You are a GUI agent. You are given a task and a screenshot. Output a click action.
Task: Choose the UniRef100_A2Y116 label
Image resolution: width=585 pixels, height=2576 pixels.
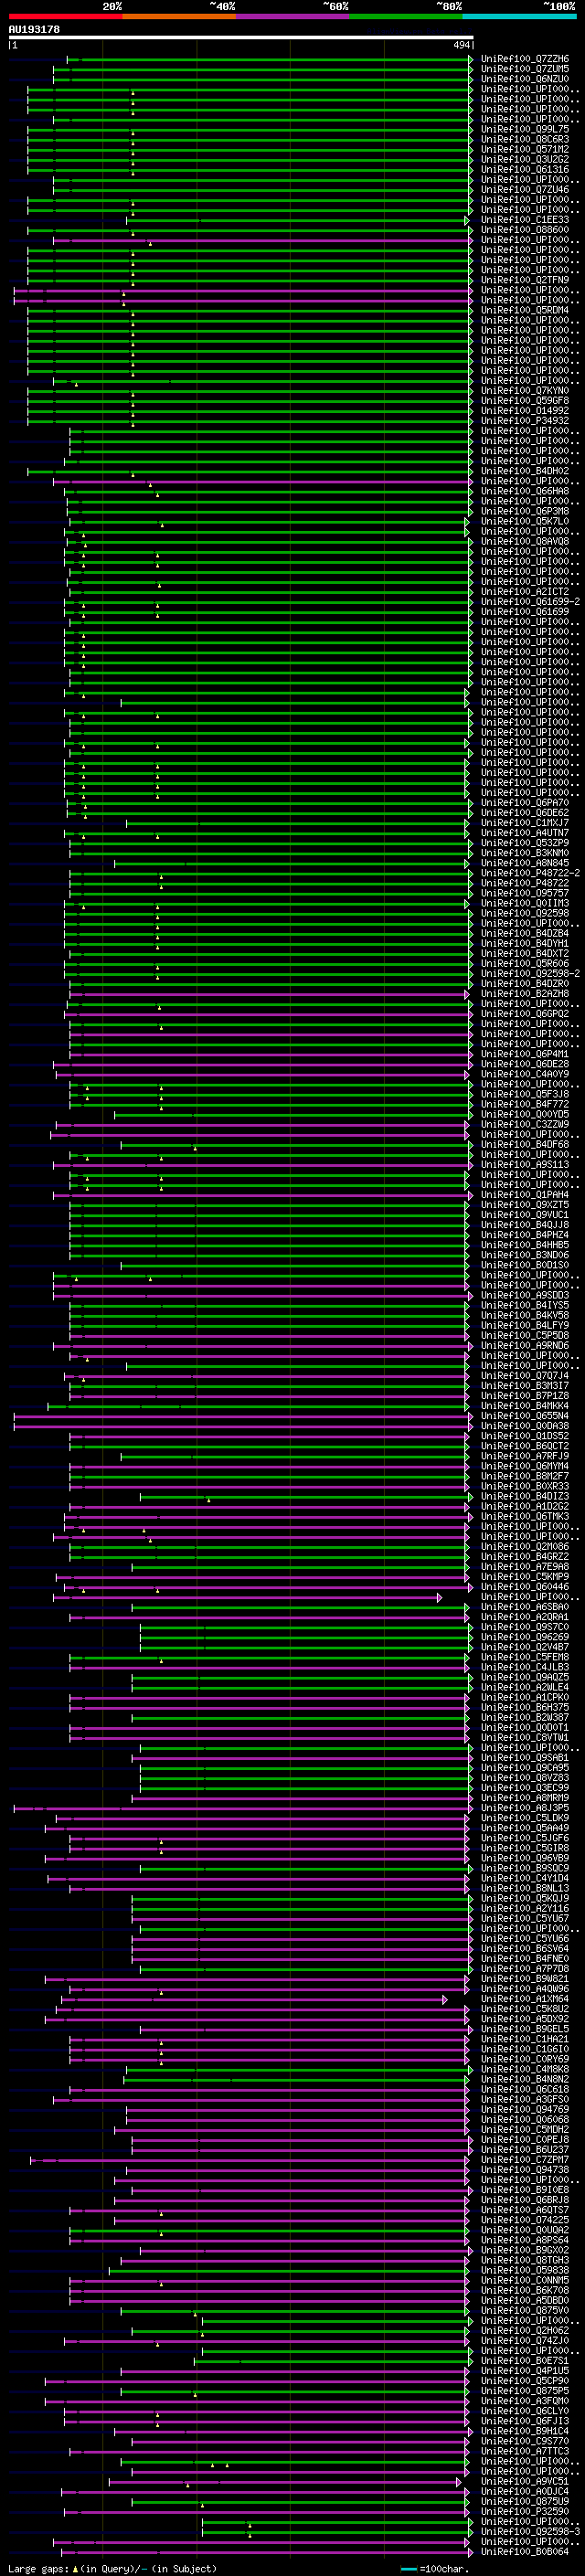[525, 1908]
